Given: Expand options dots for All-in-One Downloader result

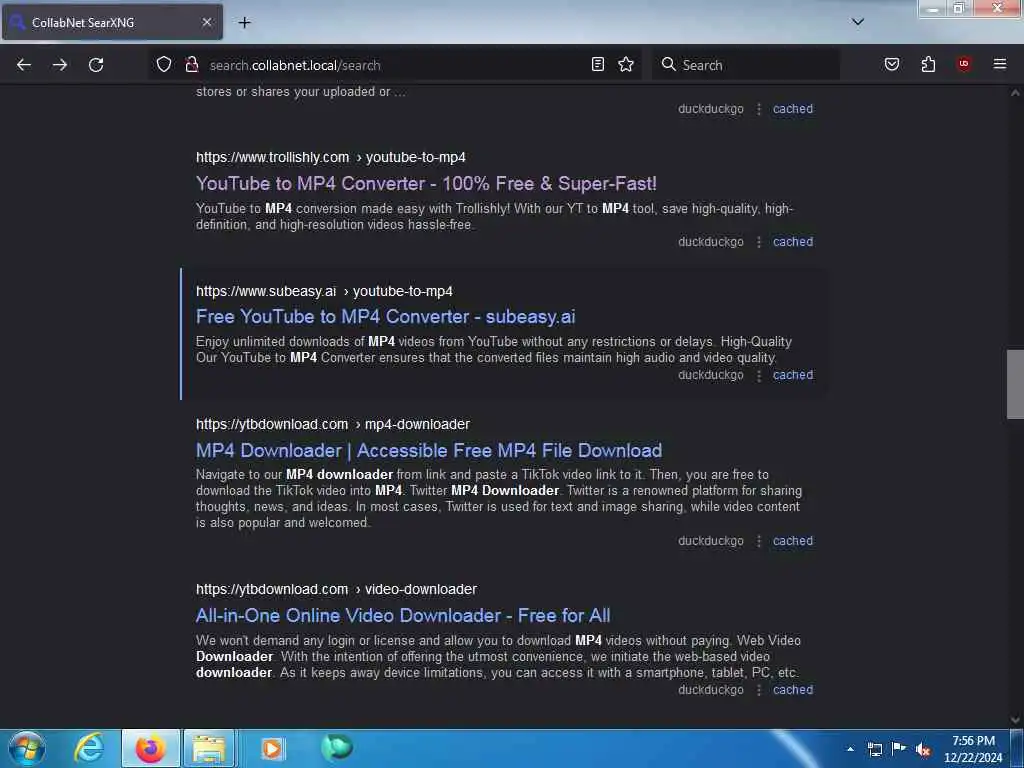Looking at the screenshot, I should point(759,690).
